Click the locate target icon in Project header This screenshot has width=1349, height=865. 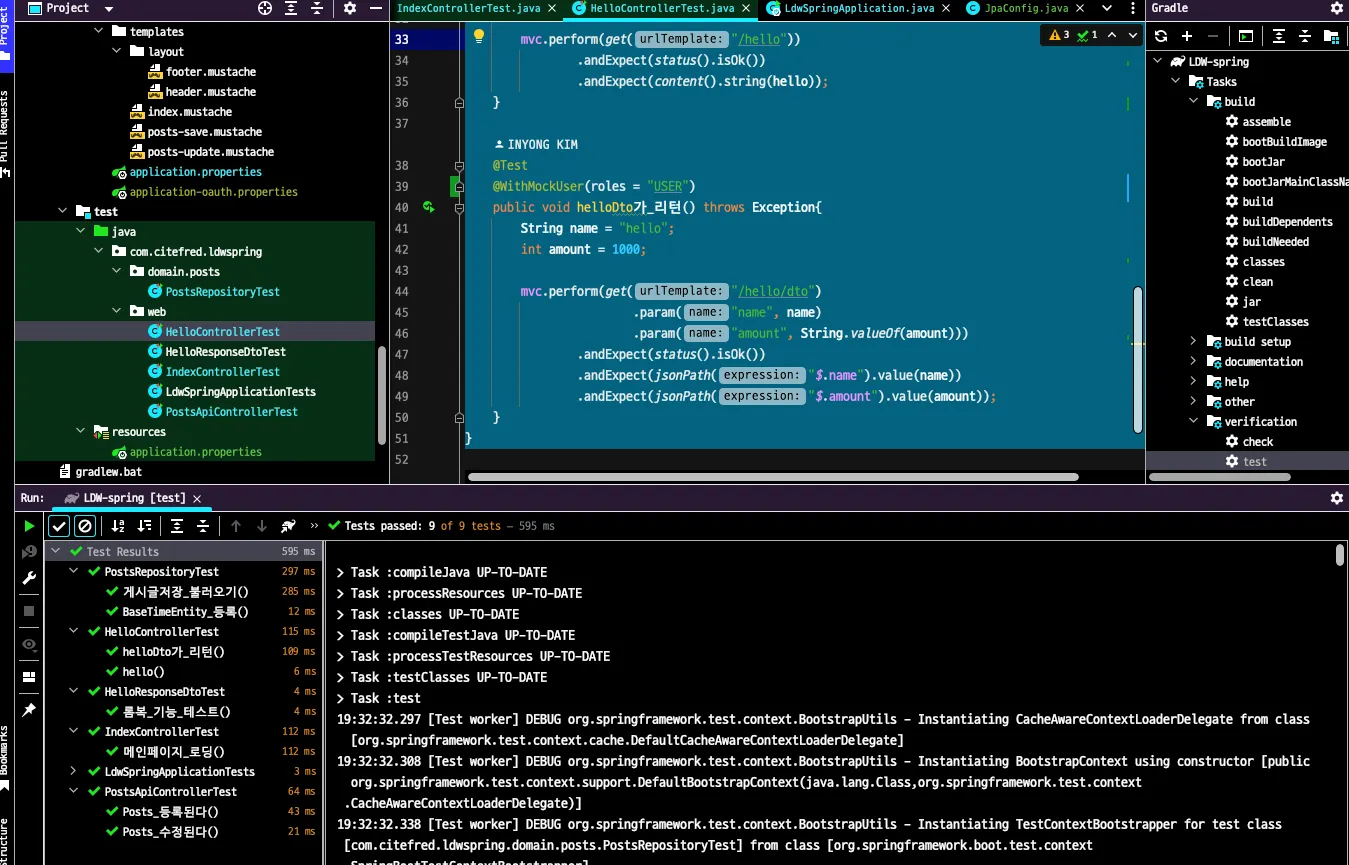tap(265, 8)
